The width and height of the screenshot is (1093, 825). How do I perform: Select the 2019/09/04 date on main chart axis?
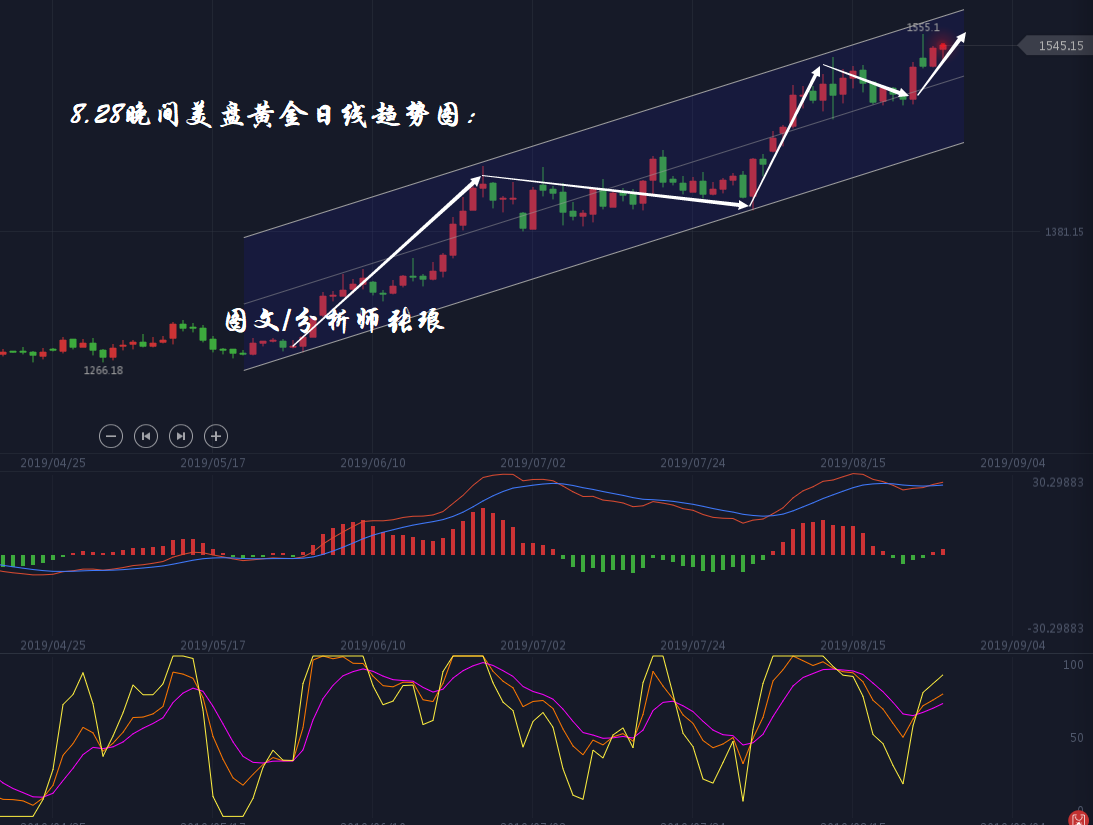[1012, 463]
